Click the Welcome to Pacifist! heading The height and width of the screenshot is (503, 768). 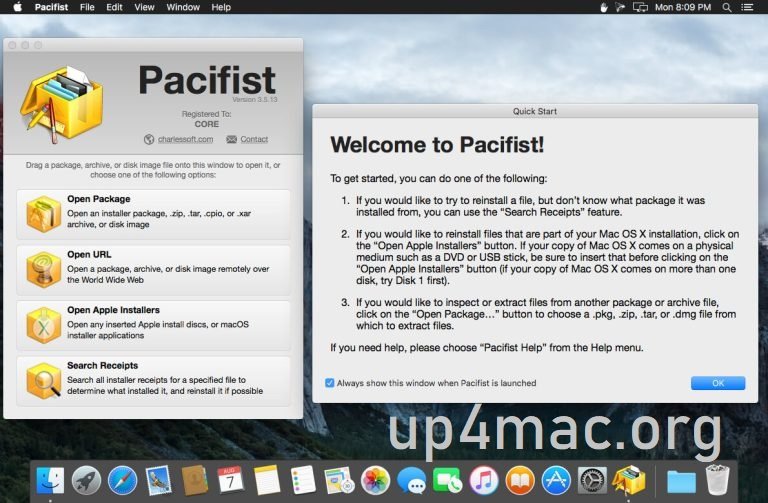[x=437, y=145]
